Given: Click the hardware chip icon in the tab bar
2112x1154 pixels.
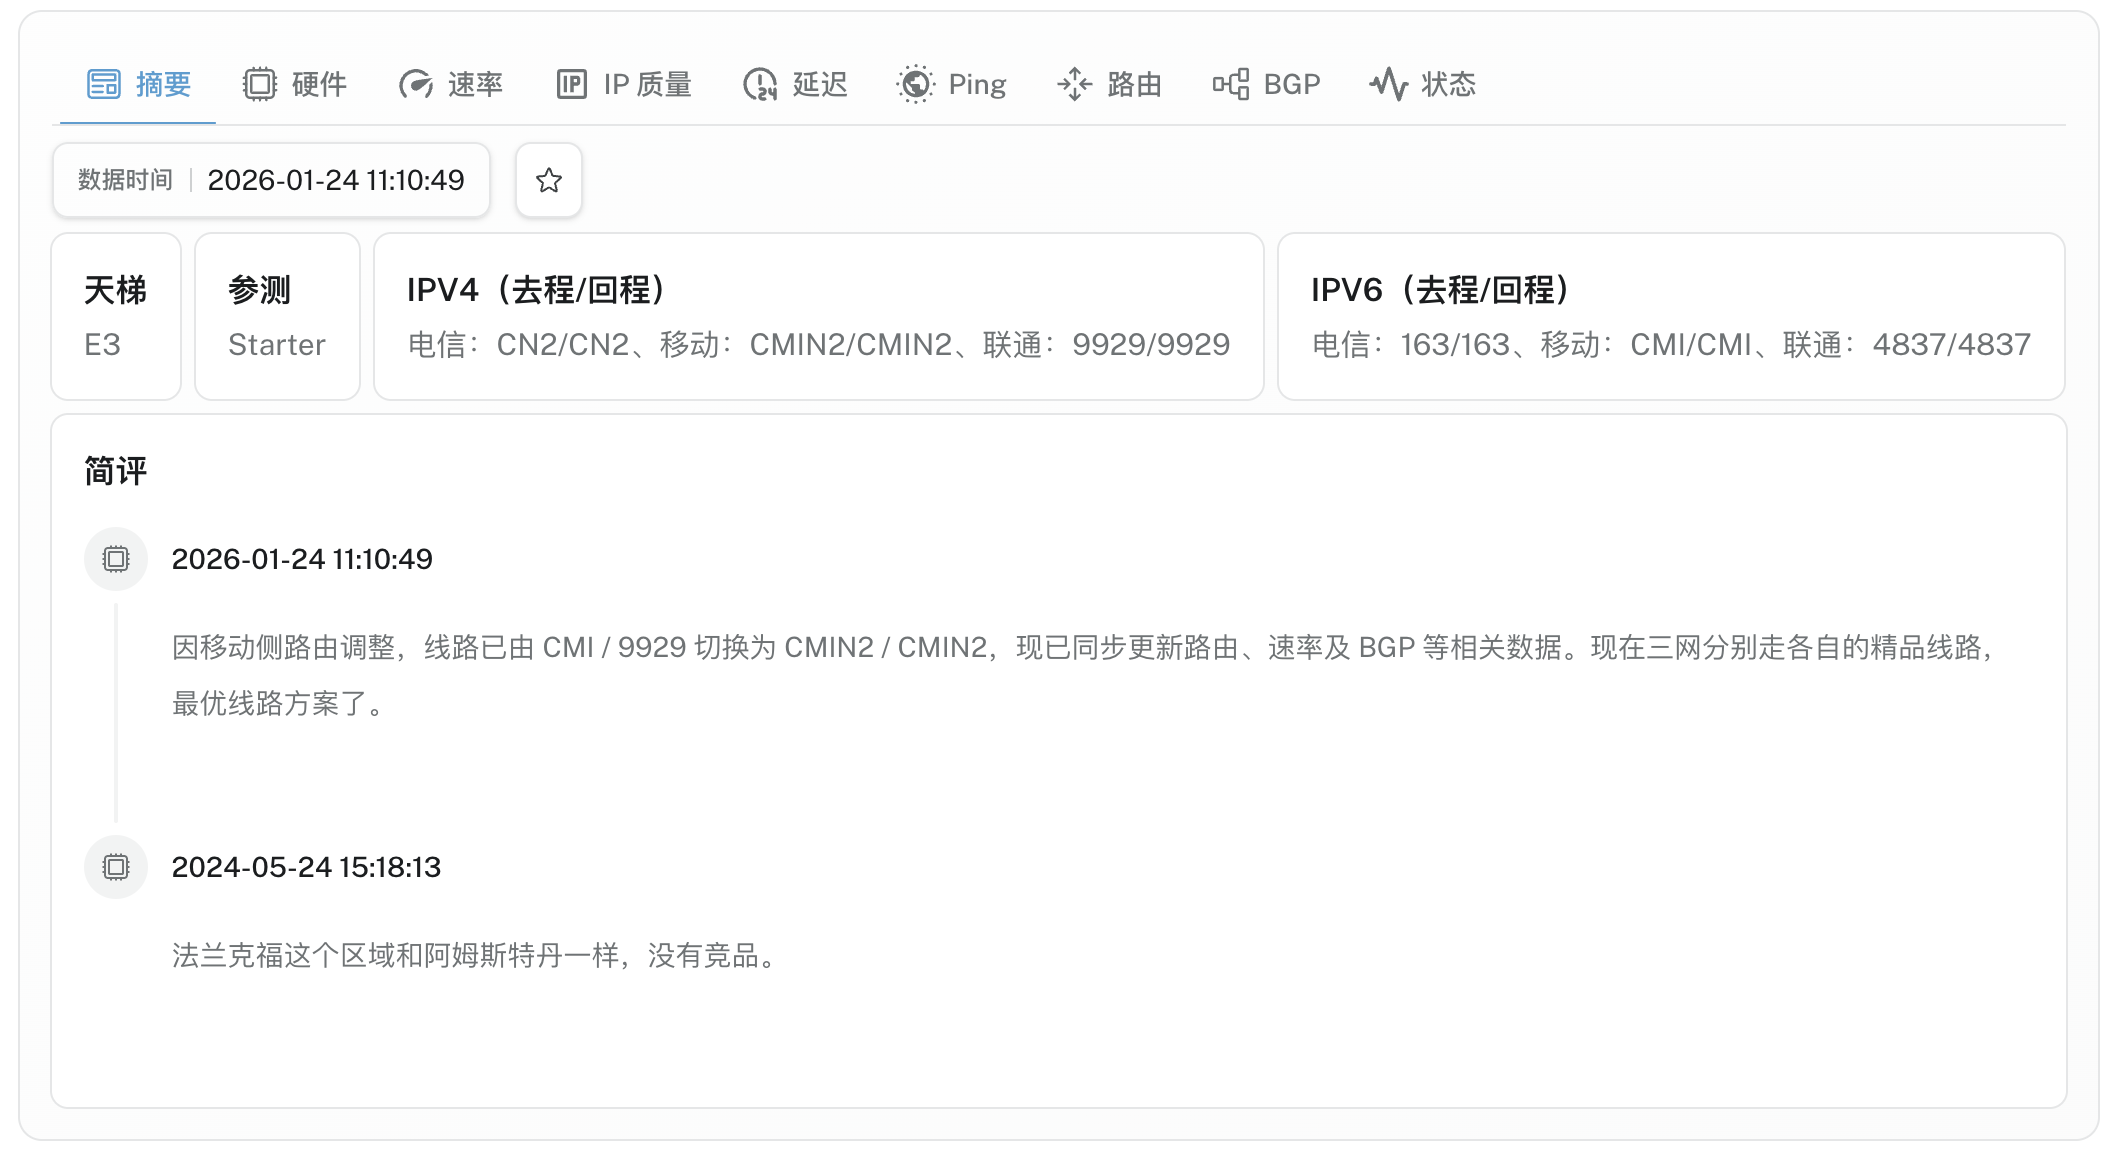Looking at the screenshot, I should [x=259, y=84].
